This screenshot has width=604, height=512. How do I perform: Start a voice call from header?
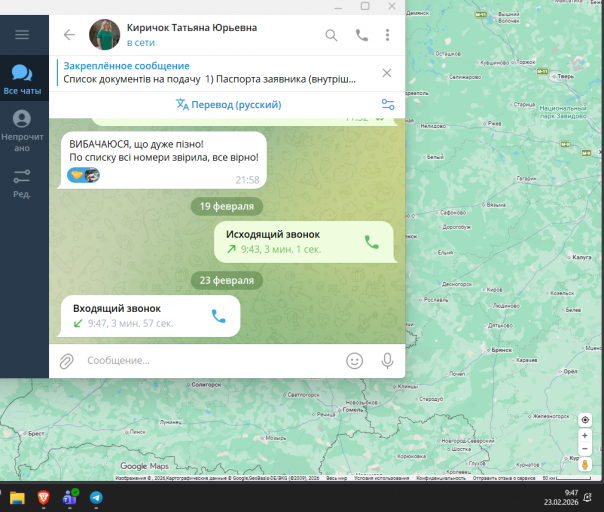(361, 35)
